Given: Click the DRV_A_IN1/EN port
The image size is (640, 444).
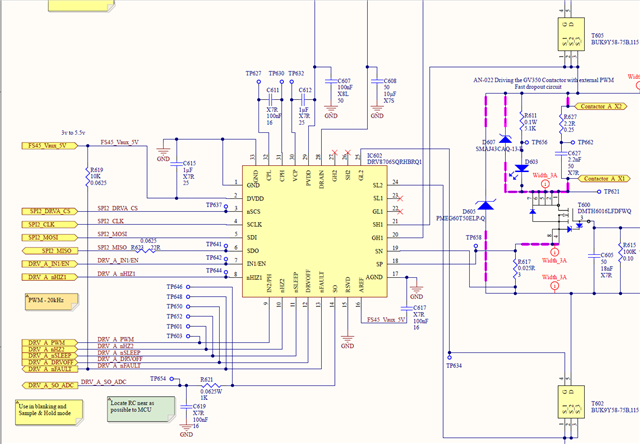Looking at the screenshot, I should pyautogui.click(x=49, y=264).
